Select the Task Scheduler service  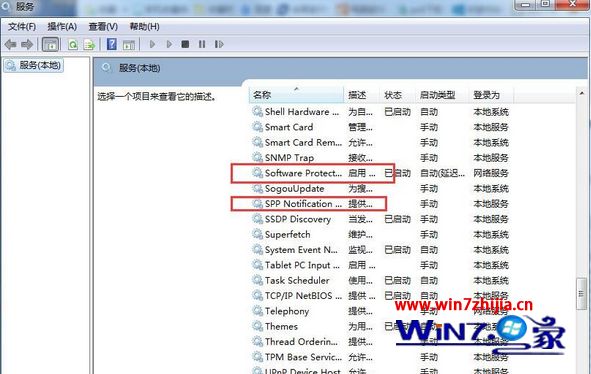pyautogui.click(x=297, y=281)
